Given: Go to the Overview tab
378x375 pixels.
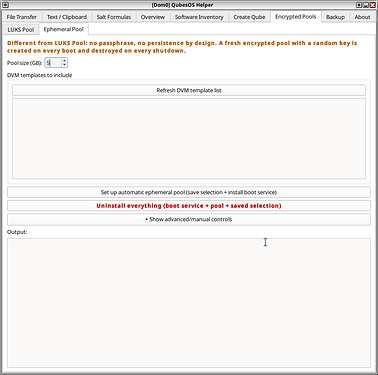Looking at the screenshot, I should (153, 17).
